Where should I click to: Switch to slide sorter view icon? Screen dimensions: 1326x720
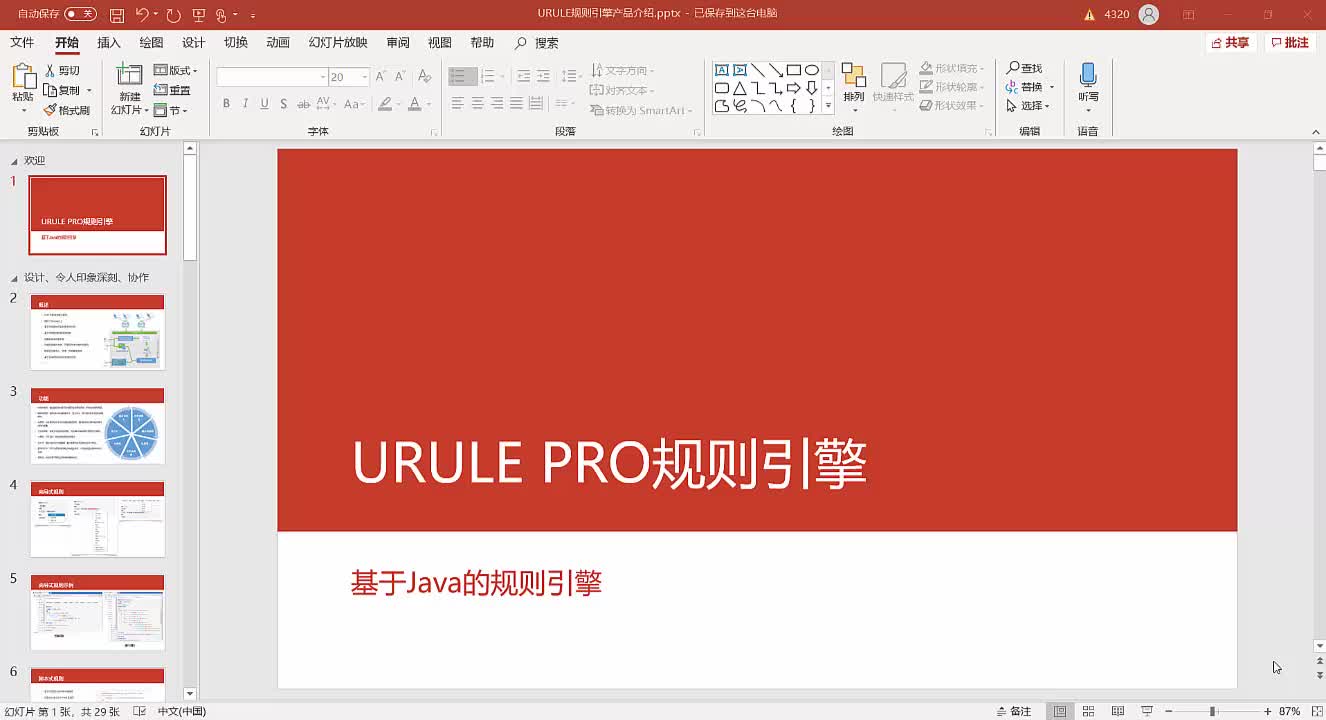click(1089, 711)
